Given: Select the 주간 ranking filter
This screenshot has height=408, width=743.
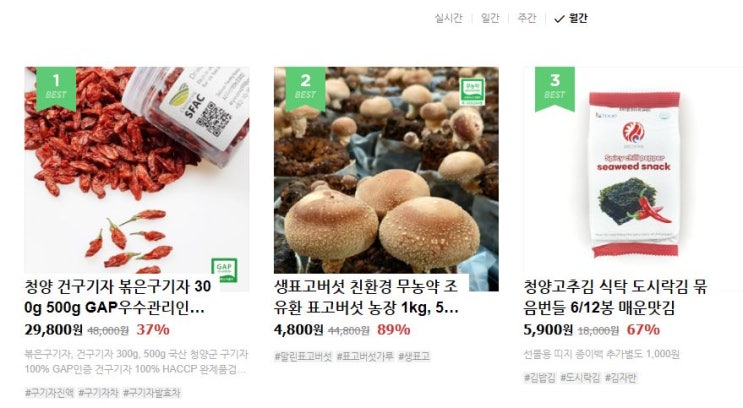Looking at the screenshot, I should click(526, 18).
